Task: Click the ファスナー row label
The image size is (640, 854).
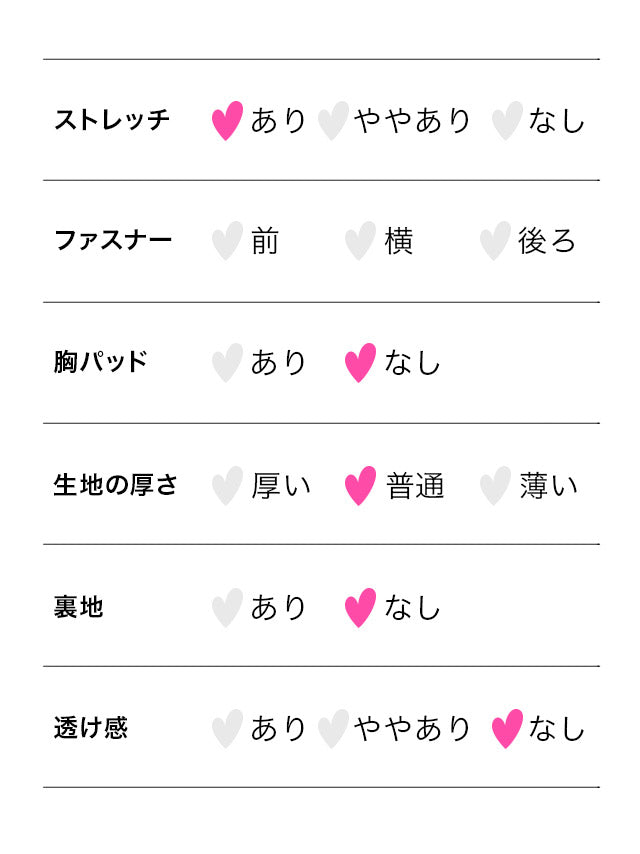Action: click(x=113, y=241)
